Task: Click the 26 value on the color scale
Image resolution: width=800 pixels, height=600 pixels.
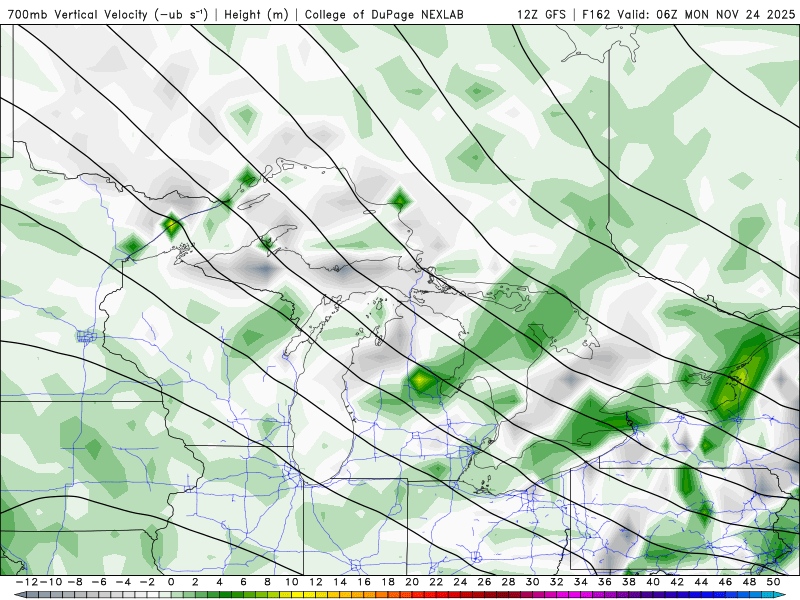Action: 484,582
